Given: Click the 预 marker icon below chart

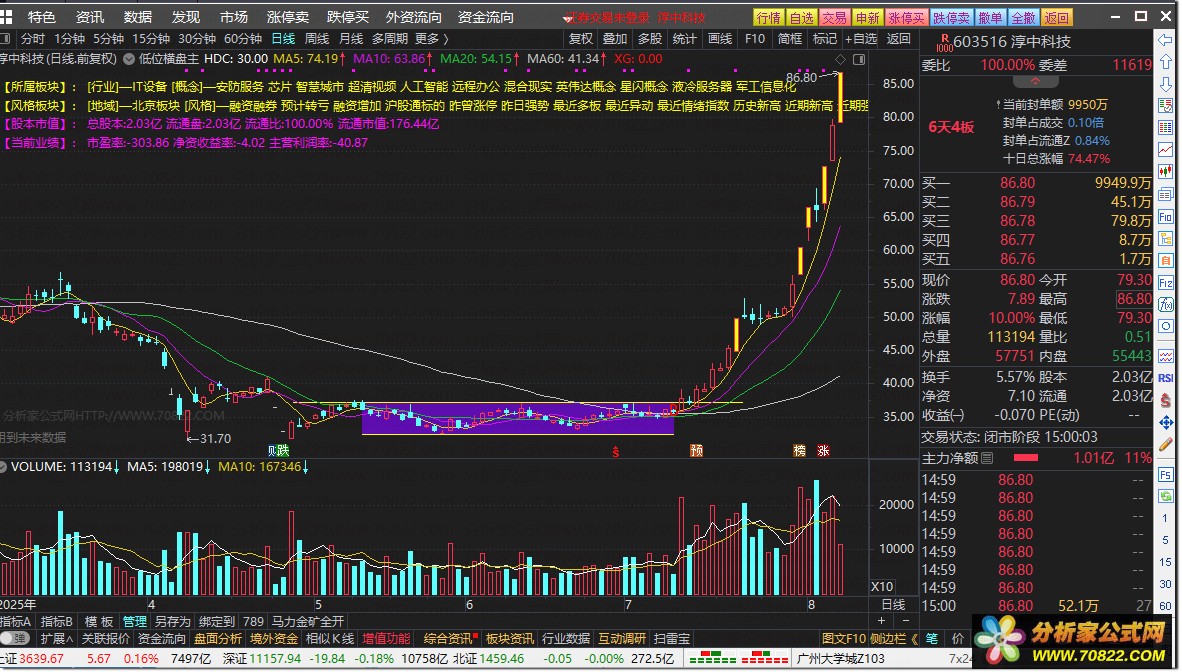Looking at the screenshot, I should click(x=697, y=450).
